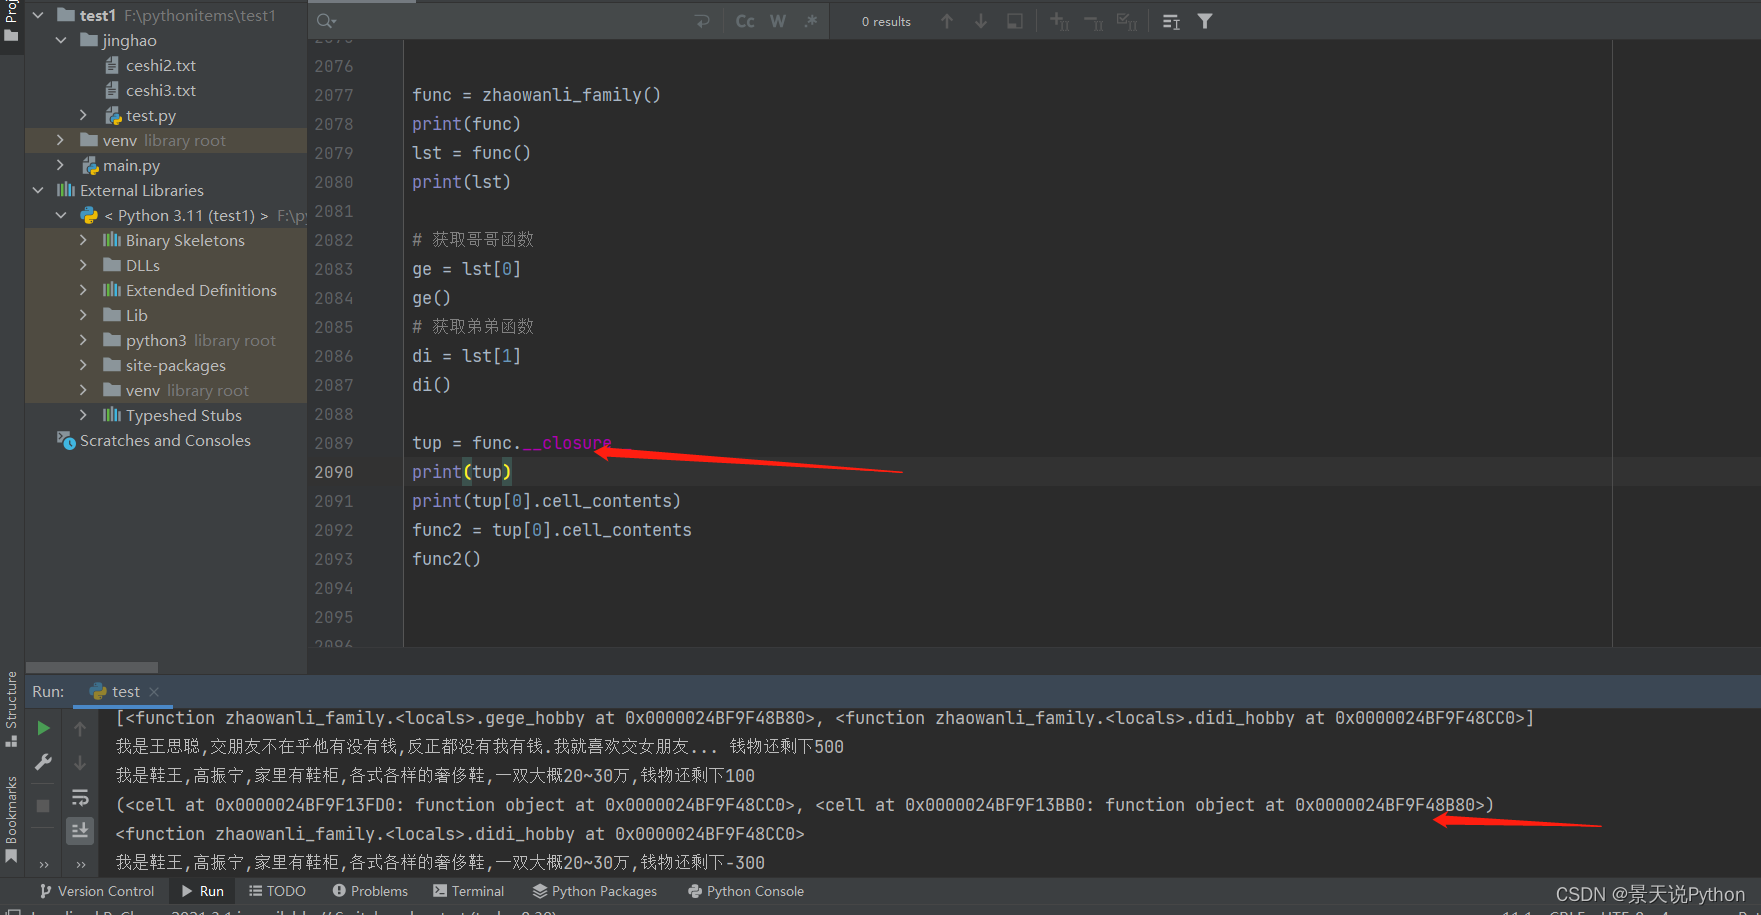1761x915 pixels.
Task: Open the Run tool window tab
Action: 202,891
